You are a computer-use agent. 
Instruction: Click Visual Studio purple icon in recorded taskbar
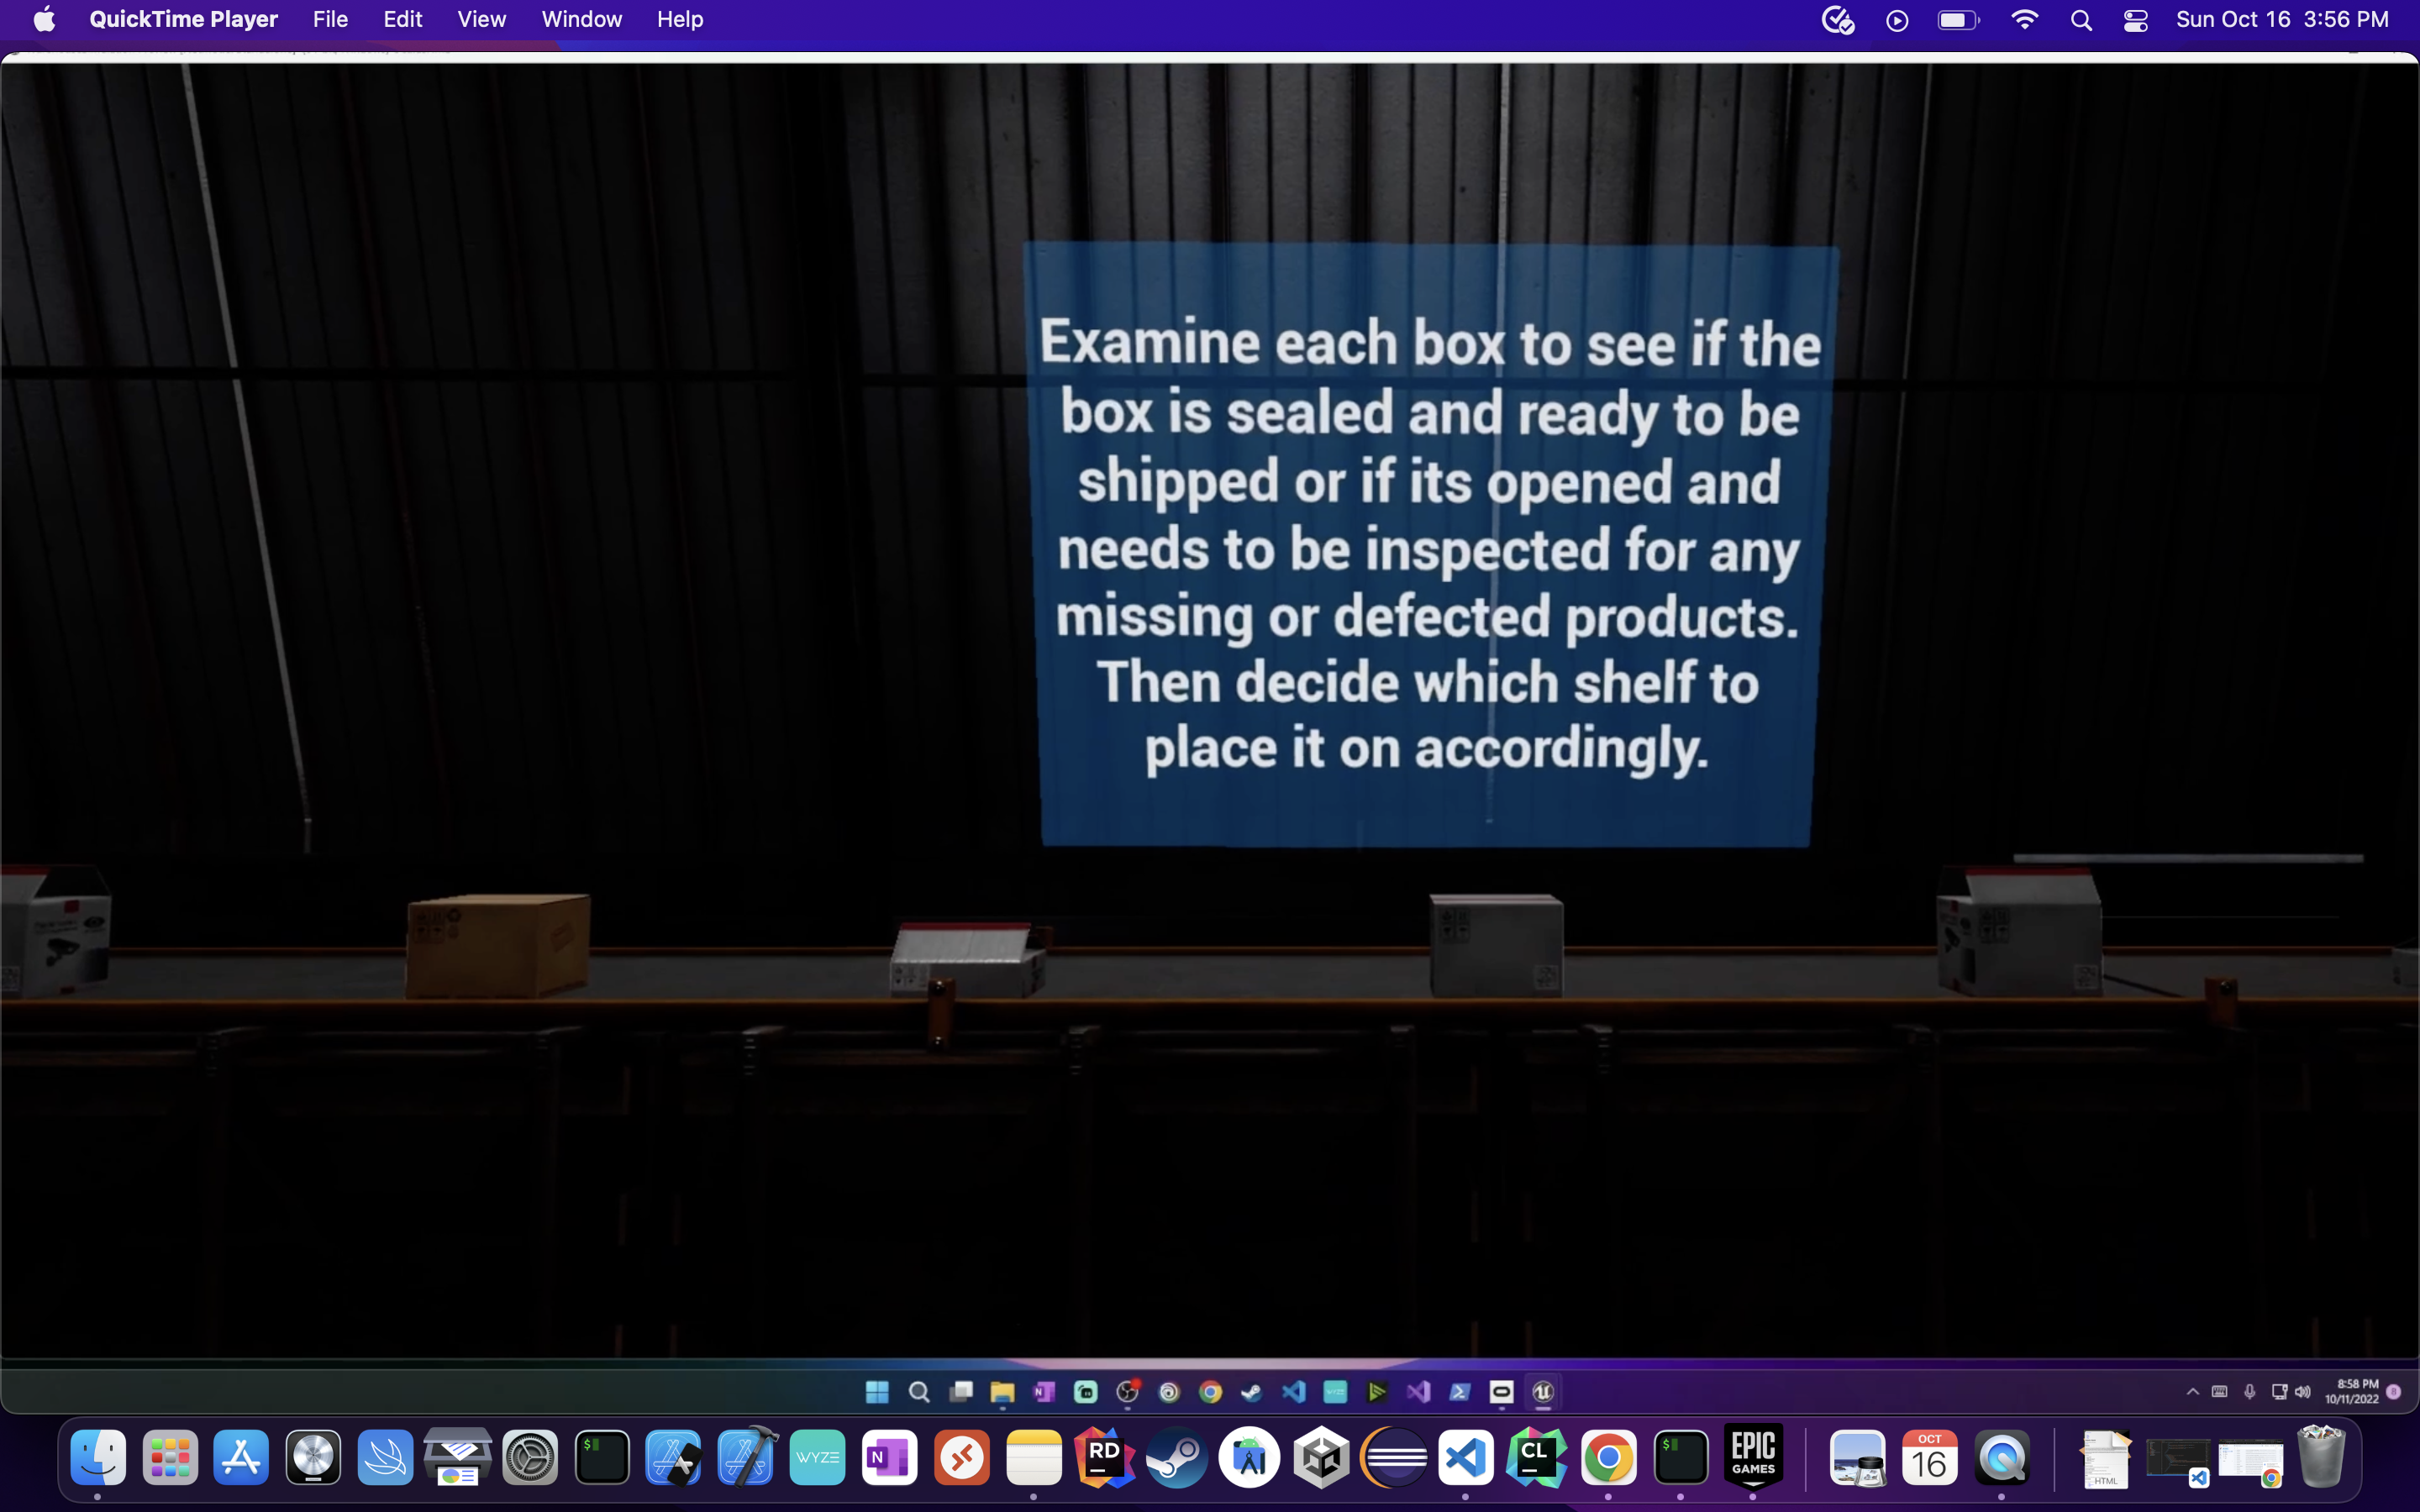click(1418, 1392)
